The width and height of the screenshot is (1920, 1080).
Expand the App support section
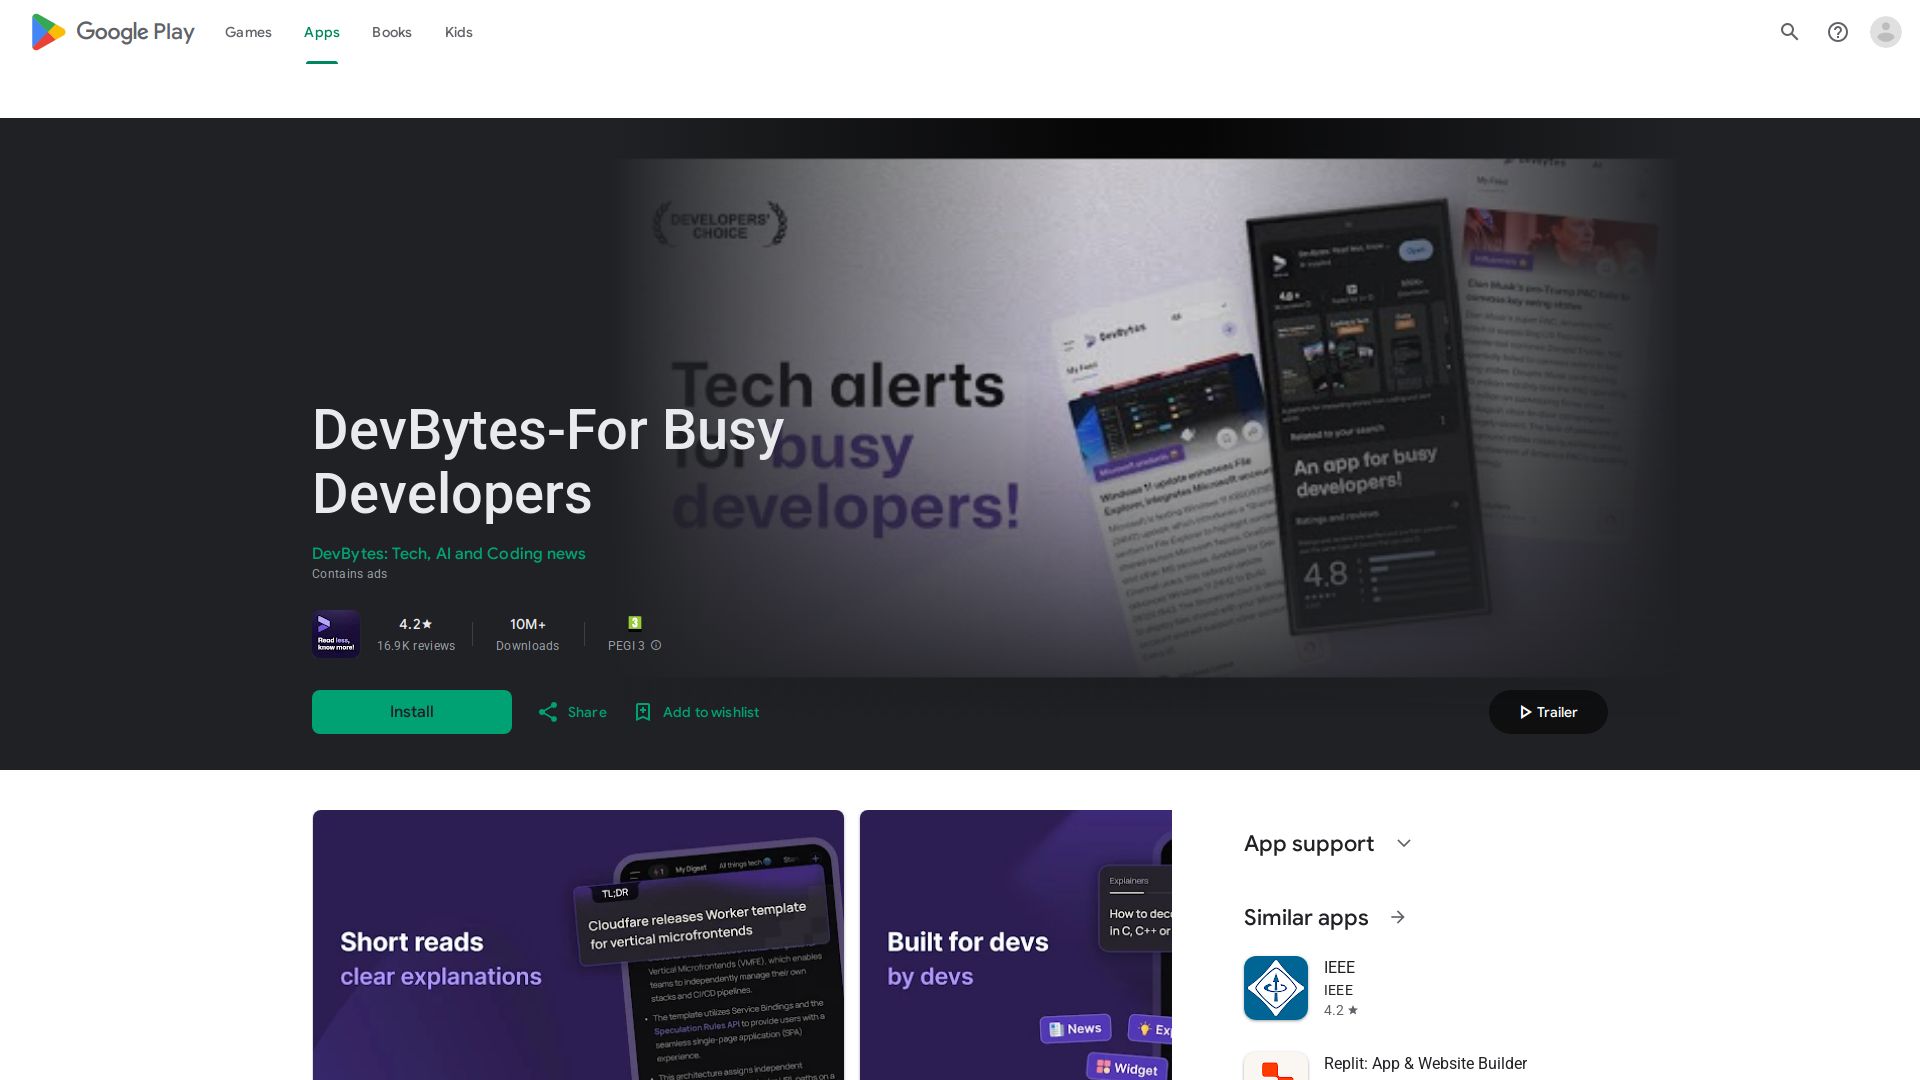click(x=1404, y=843)
